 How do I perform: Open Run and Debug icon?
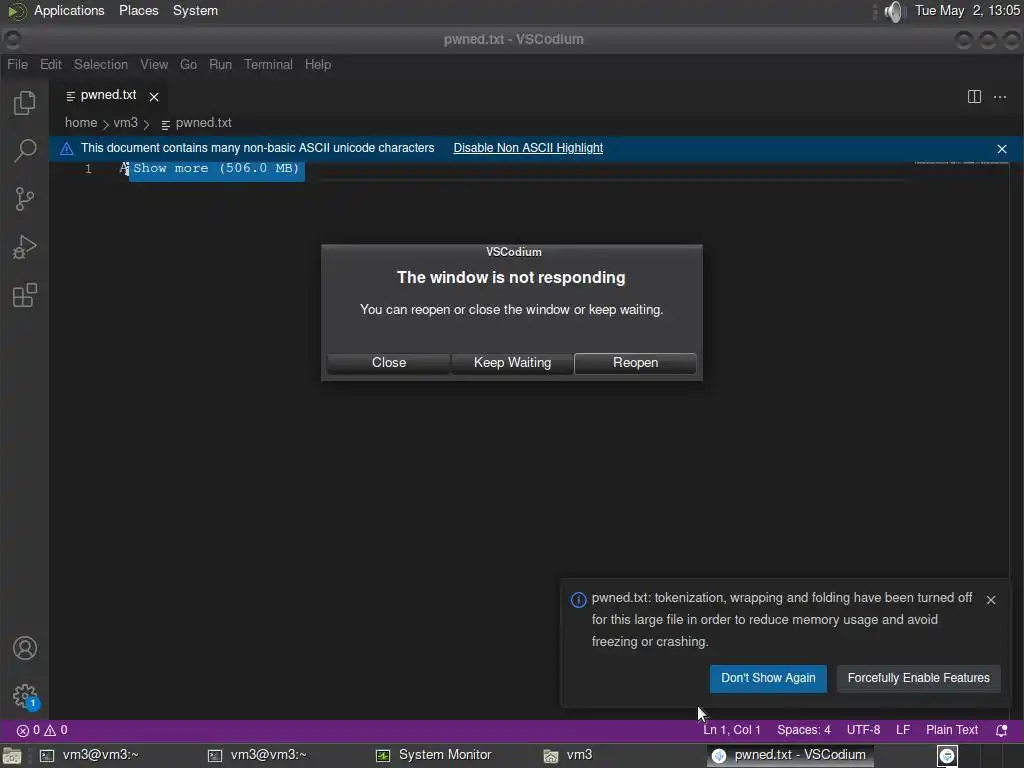point(24,247)
